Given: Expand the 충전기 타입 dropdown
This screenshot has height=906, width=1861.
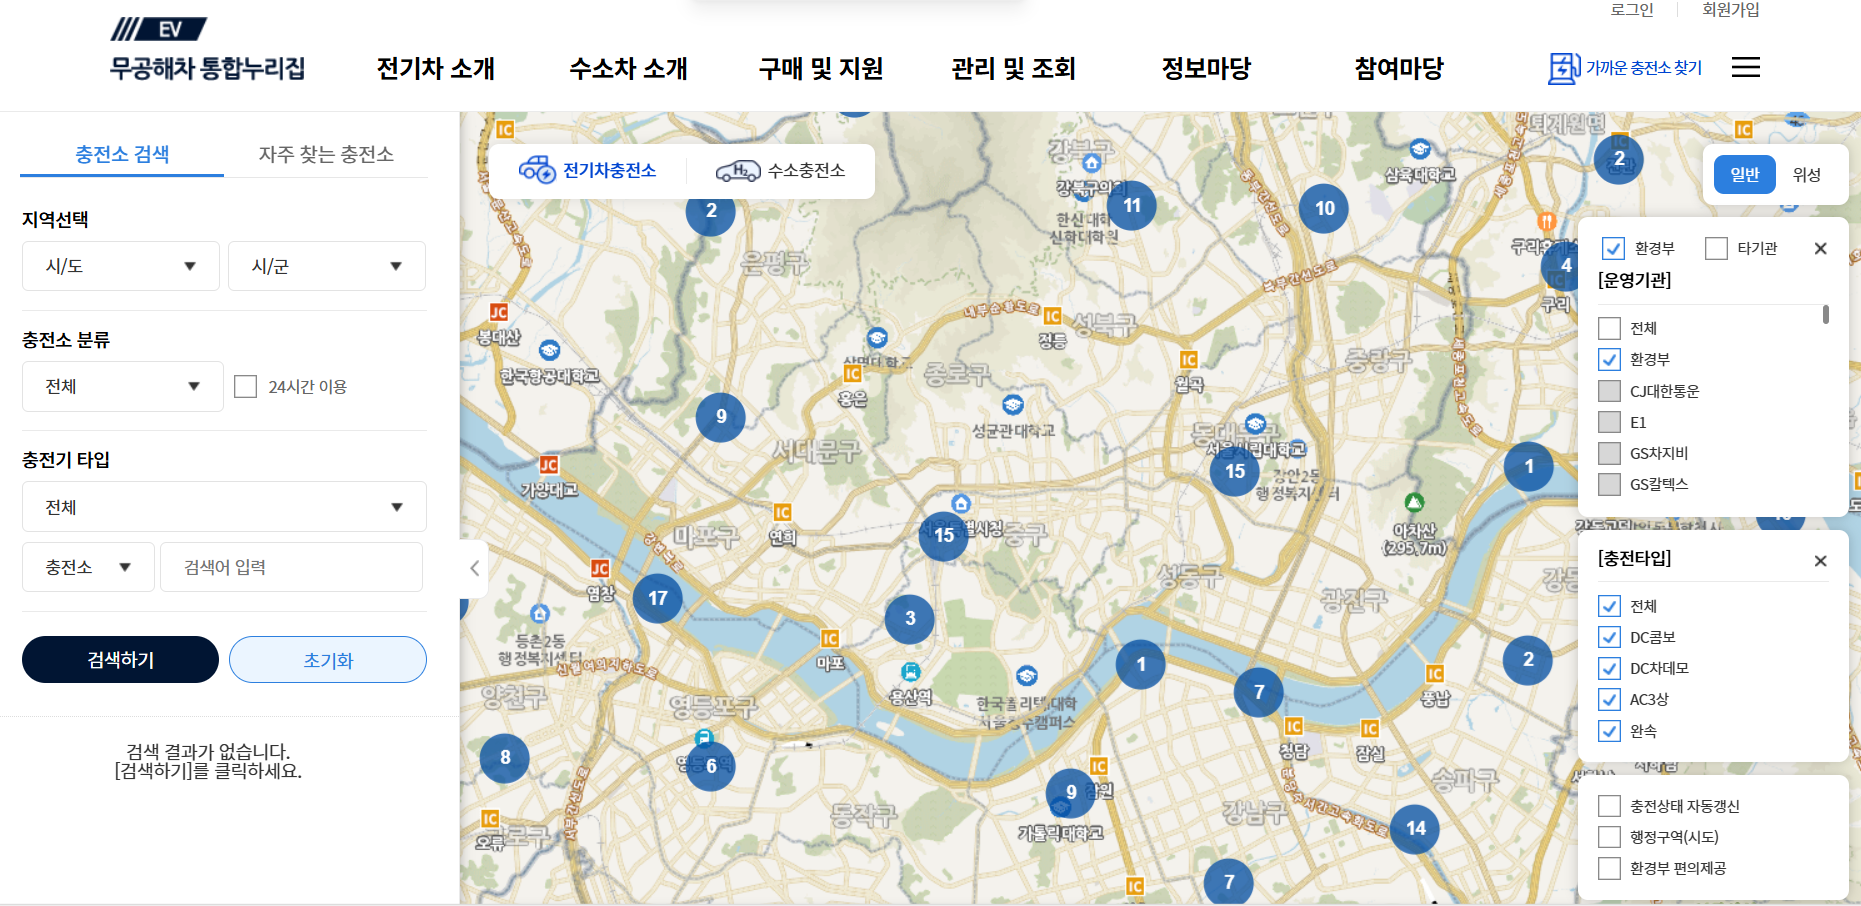Looking at the screenshot, I should click(223, 506).
